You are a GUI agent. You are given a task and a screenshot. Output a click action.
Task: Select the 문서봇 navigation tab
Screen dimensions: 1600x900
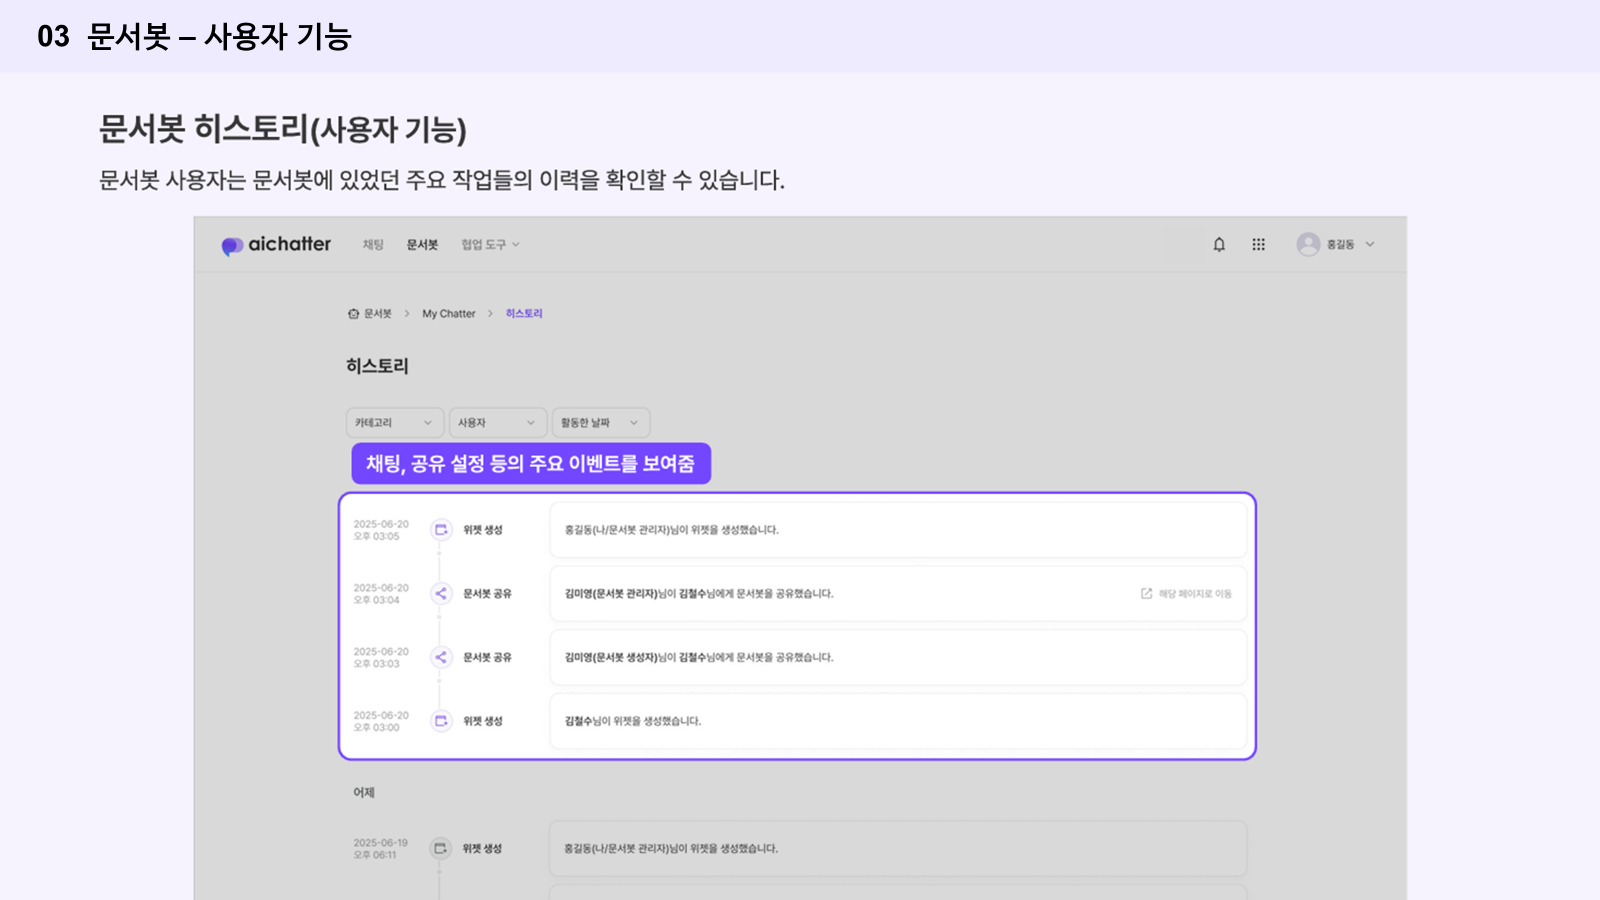pyautogui.click(x=422, y=245)
